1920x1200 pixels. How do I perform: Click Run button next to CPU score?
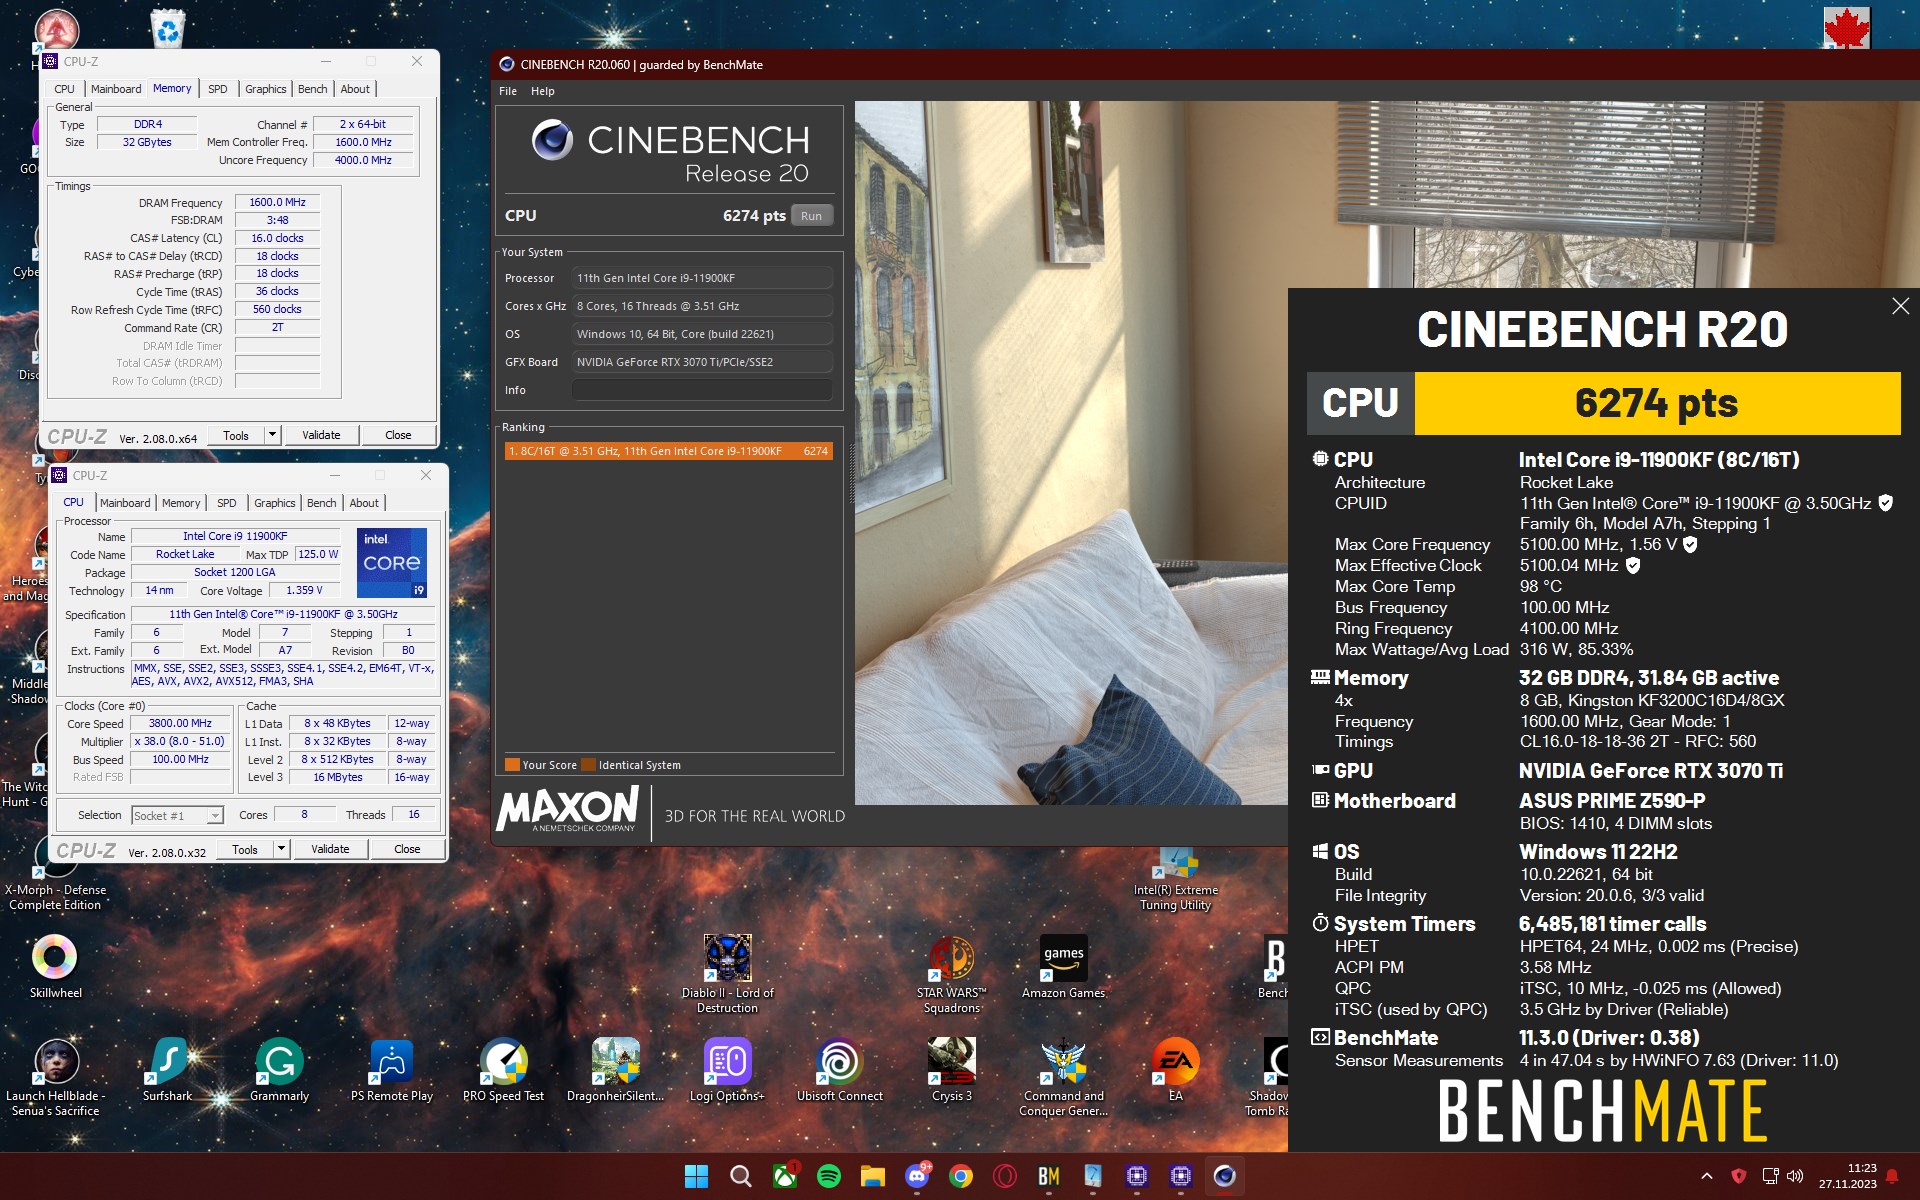pyautogui.click(x=811, y=216)
